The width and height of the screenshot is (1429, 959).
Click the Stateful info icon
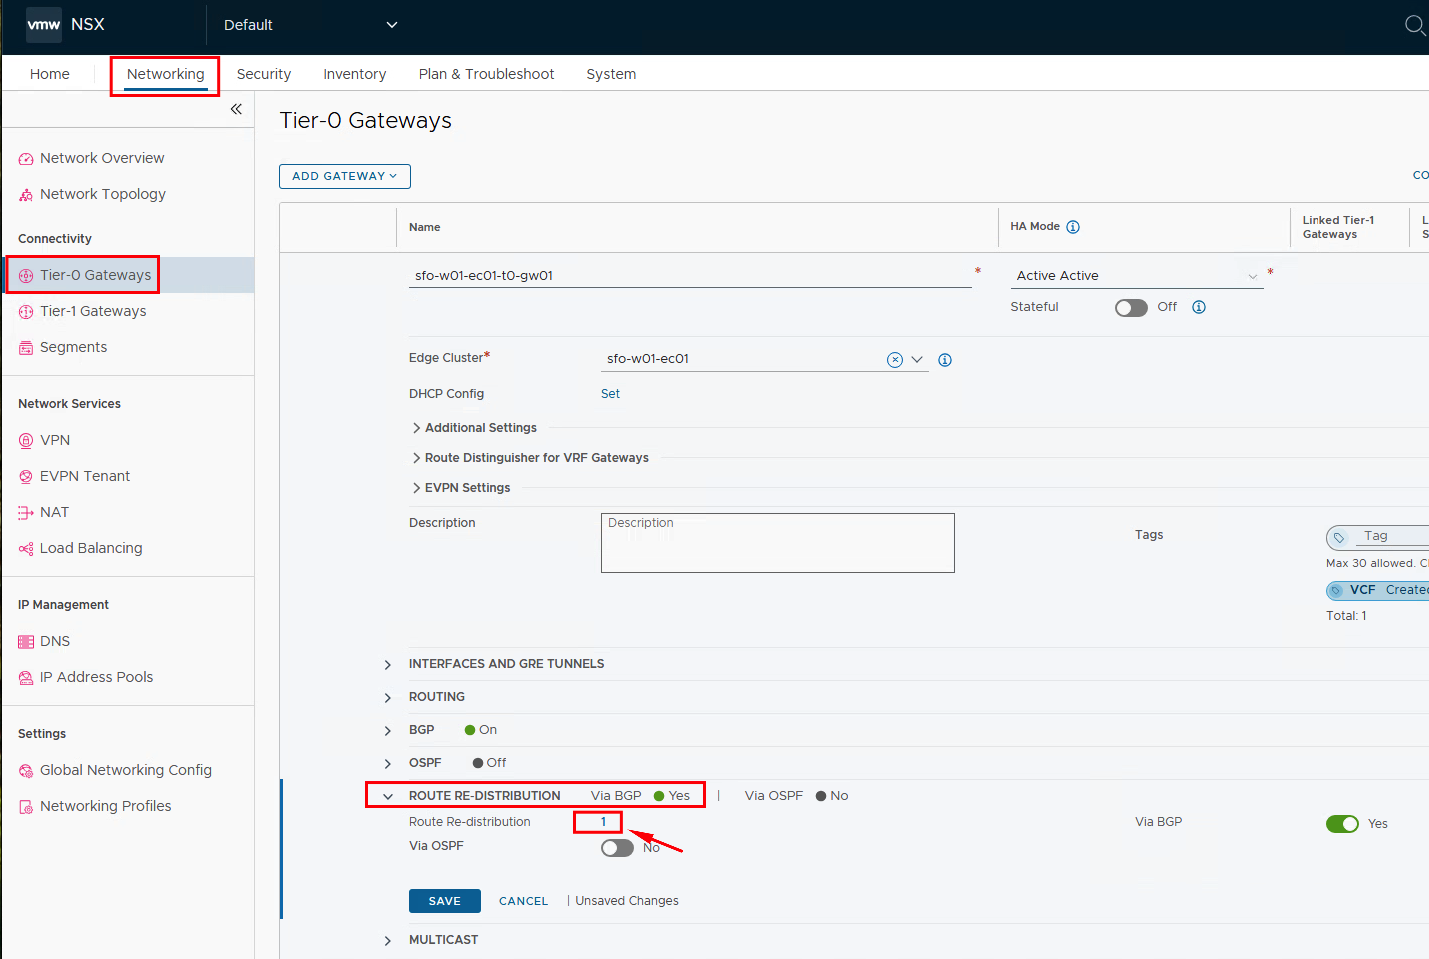click(1199, 307)
